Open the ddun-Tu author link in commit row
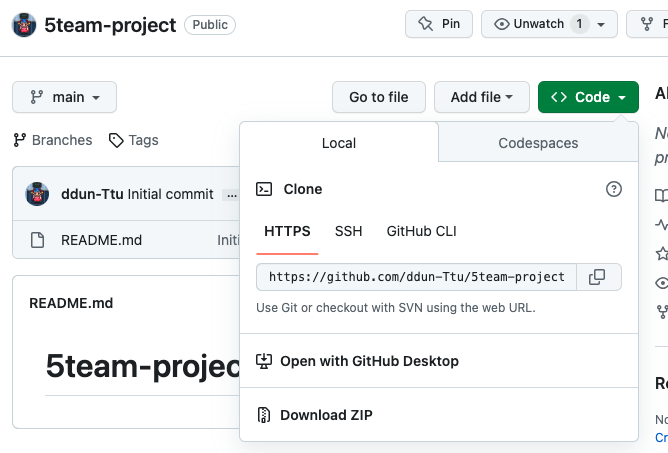 click(x=92, y=194)
